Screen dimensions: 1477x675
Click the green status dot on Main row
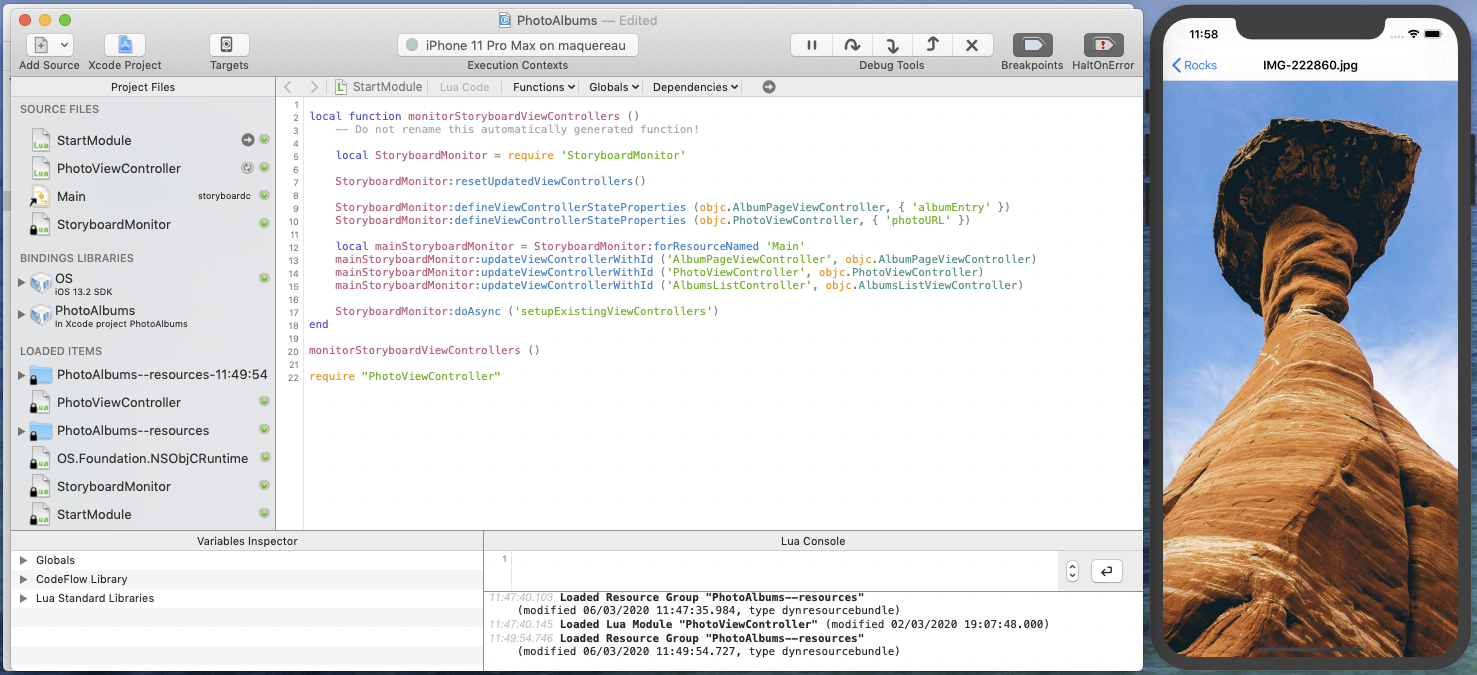pos(264,196)
